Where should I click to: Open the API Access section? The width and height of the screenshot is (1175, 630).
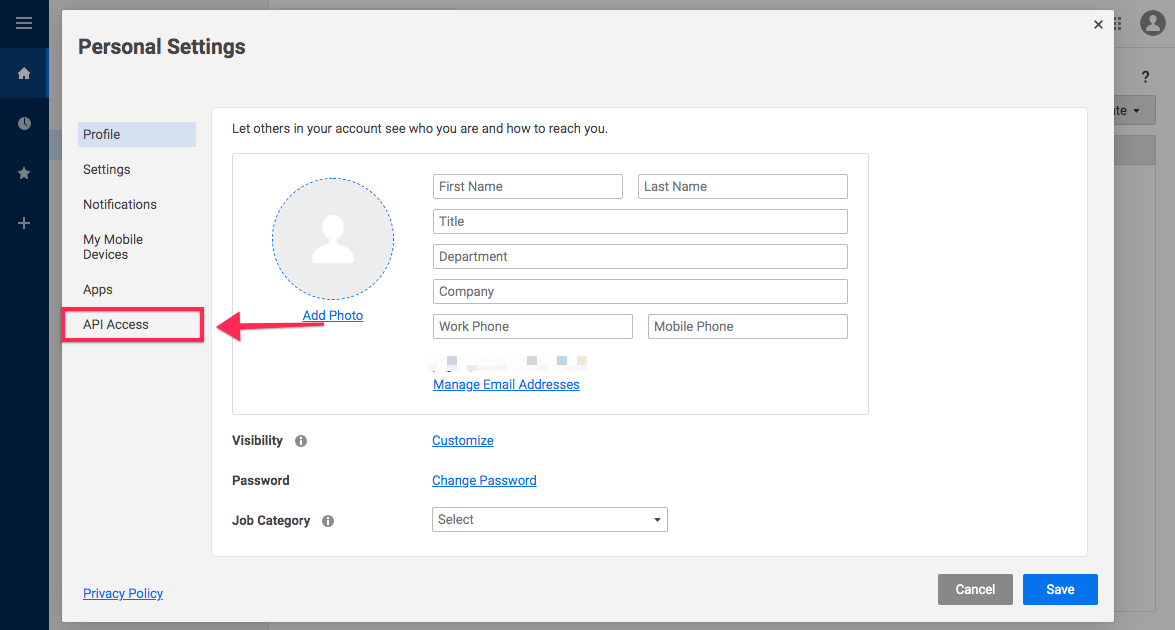tap(117, 324)
